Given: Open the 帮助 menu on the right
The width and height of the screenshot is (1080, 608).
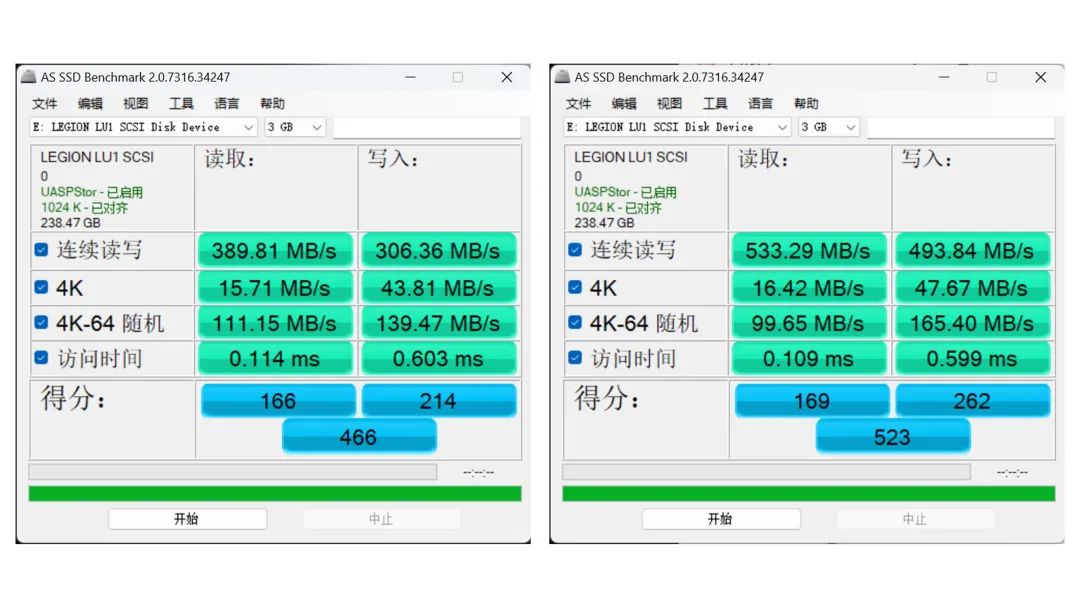Looking at the screenshot, I should (806, 103).
